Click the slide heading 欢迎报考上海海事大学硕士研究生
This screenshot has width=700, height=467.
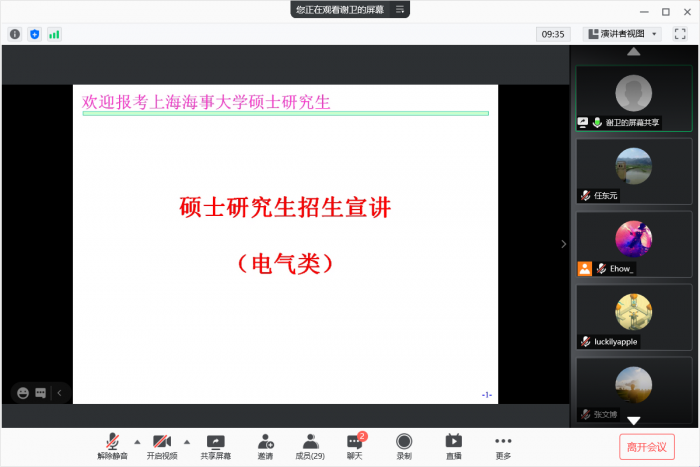click(206, 102)
